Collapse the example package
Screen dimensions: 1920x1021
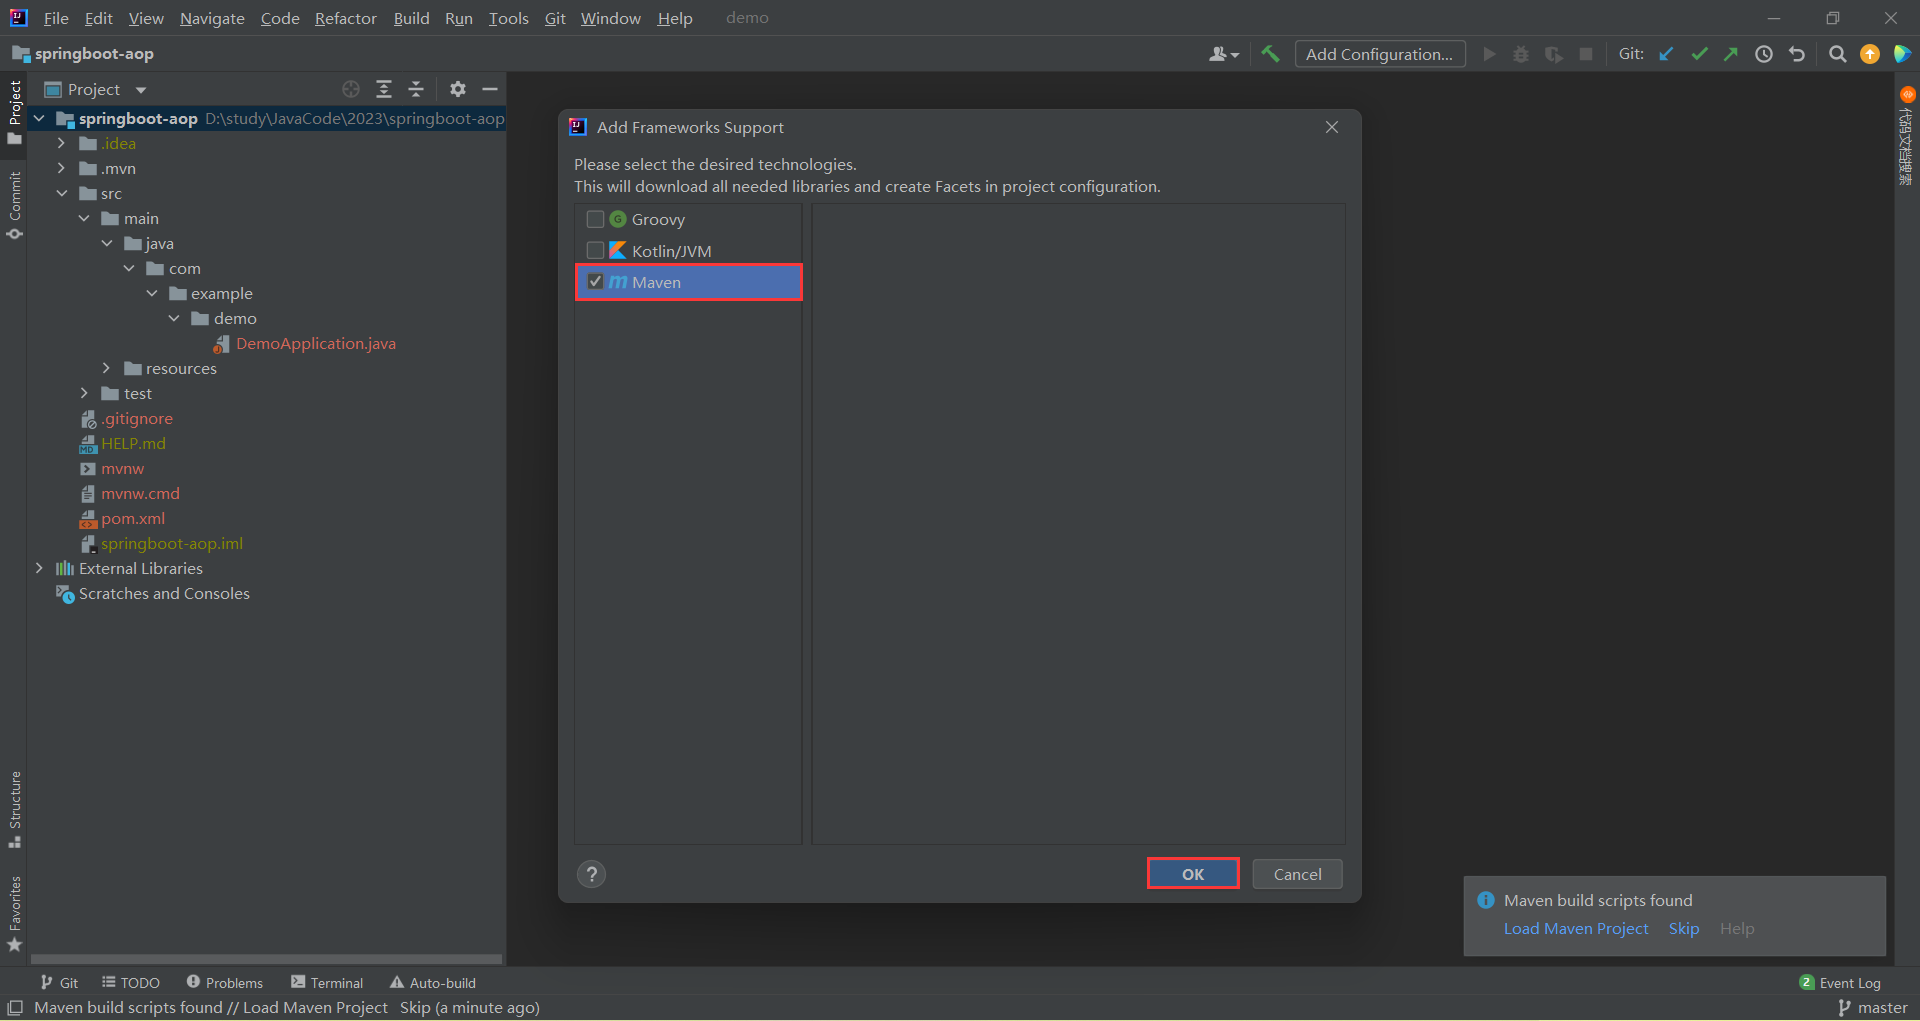point(151,294)
